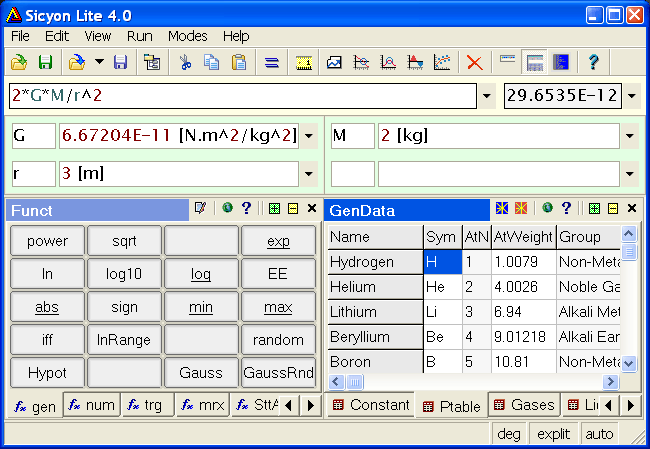650x449 pixels.
Task: Click the blue question mark help toolbar icon
Action: click(x=593, y=62)
